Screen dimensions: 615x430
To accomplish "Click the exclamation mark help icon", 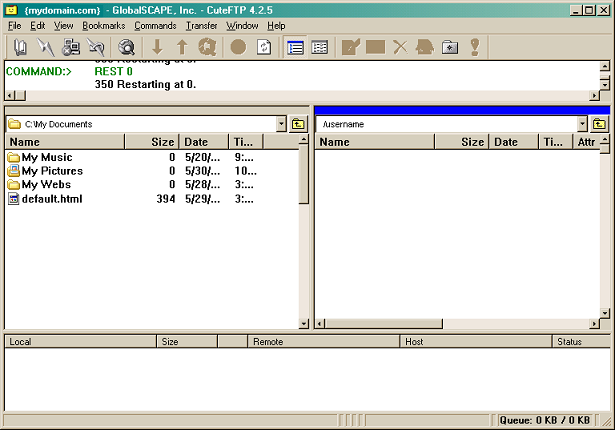I will tap(475, 47).
